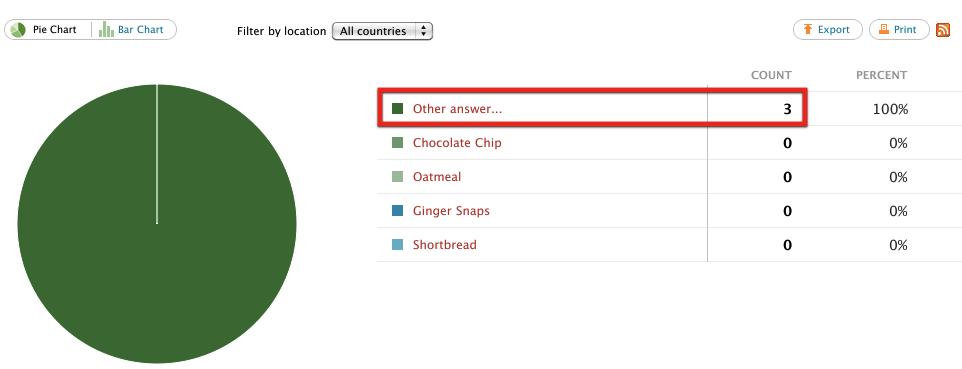
Task: Click the RSS feed icon
Action: click(x=942, y=29)
